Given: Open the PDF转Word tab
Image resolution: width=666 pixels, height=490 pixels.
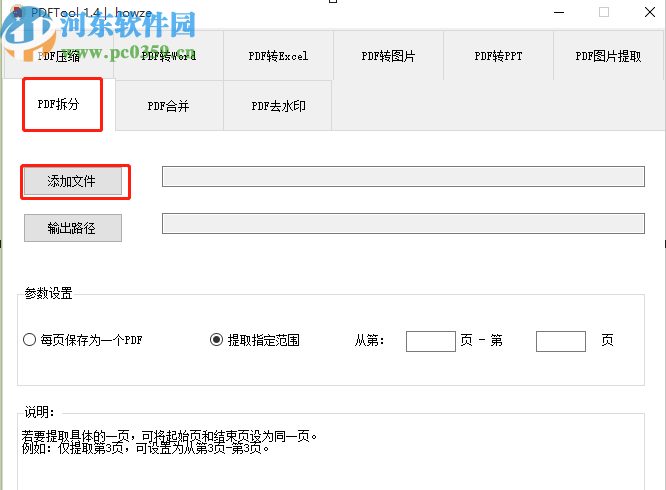Looking at the screenshot, I should (169, 55).
